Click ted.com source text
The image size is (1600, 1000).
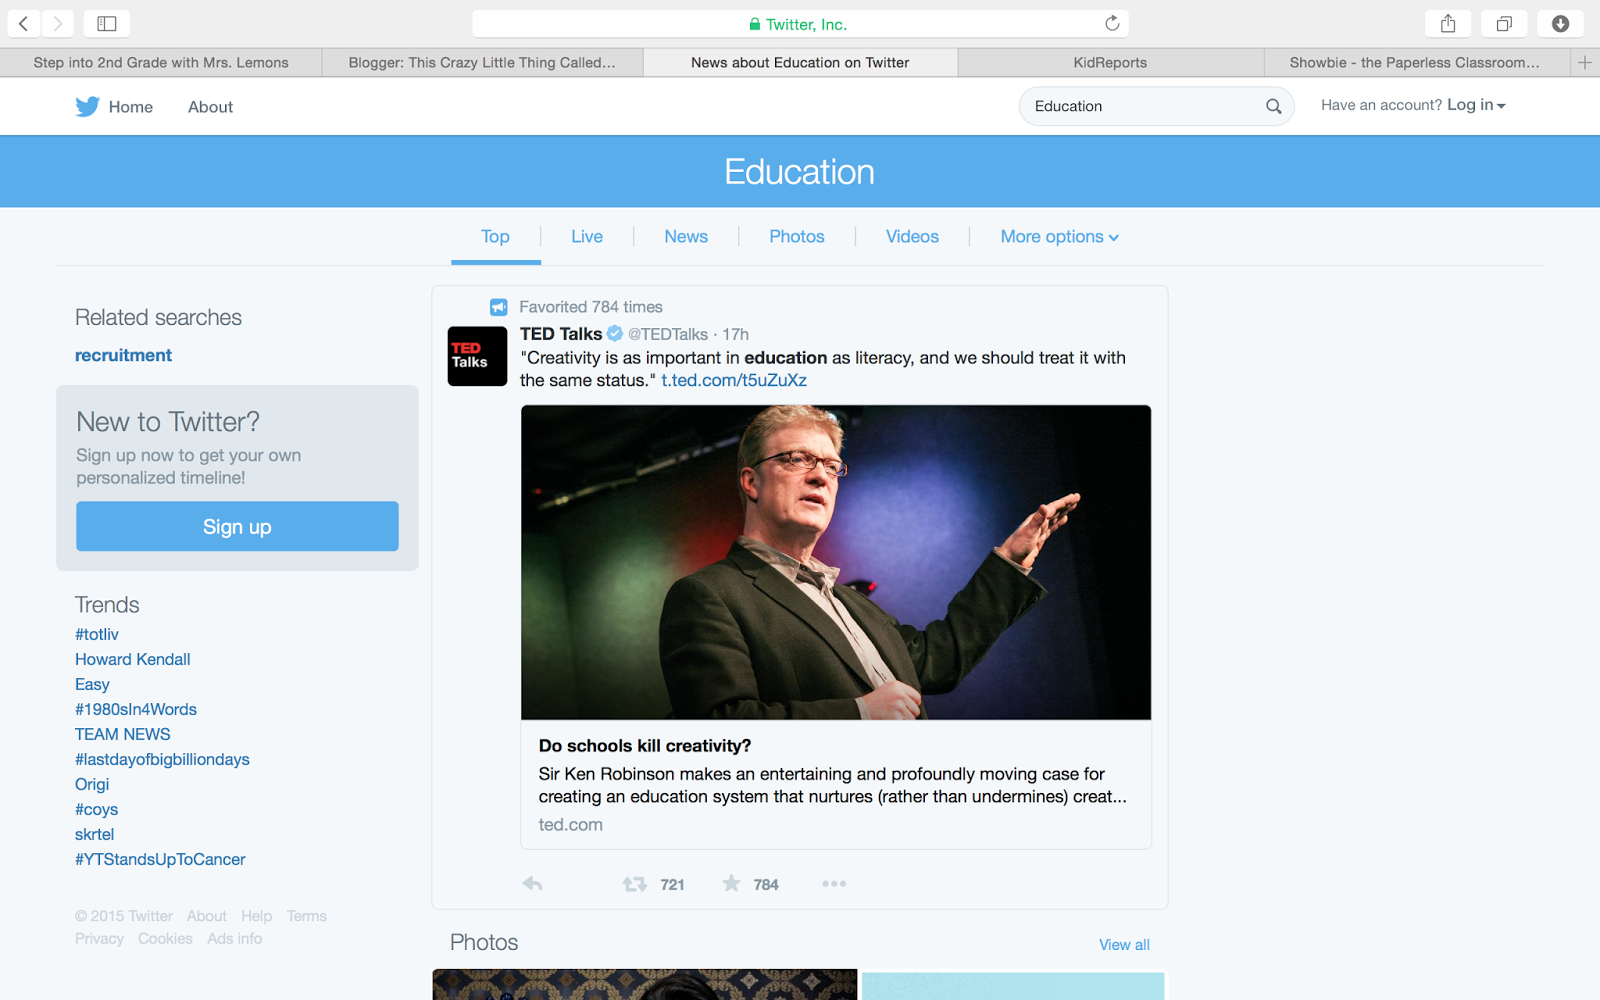(570, 825)
